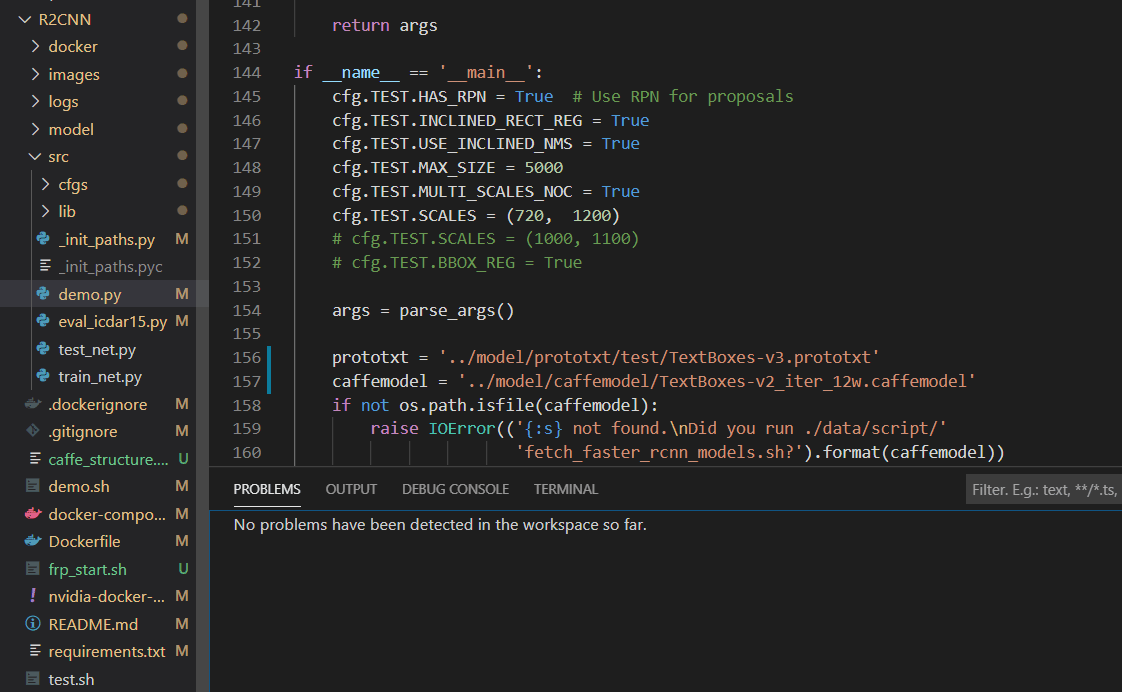Open the docker-compose file
Screen dimensions: 1122x692
coord(107,514)
